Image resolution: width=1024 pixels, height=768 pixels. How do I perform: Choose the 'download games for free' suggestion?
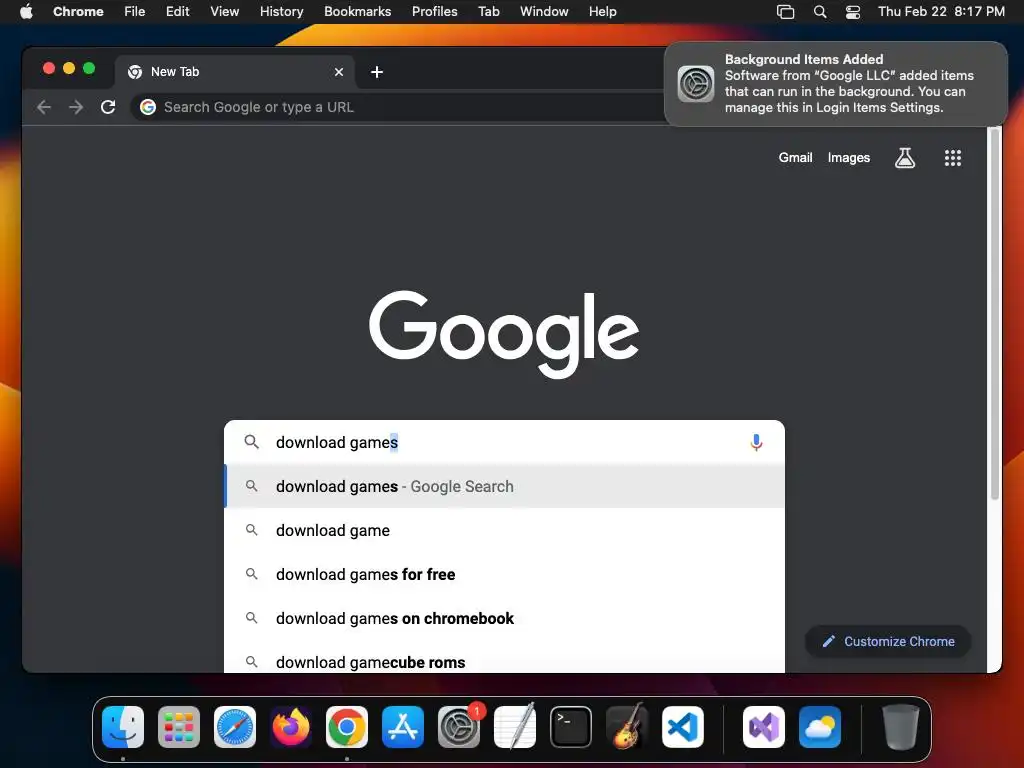click(x=504, y=574)
